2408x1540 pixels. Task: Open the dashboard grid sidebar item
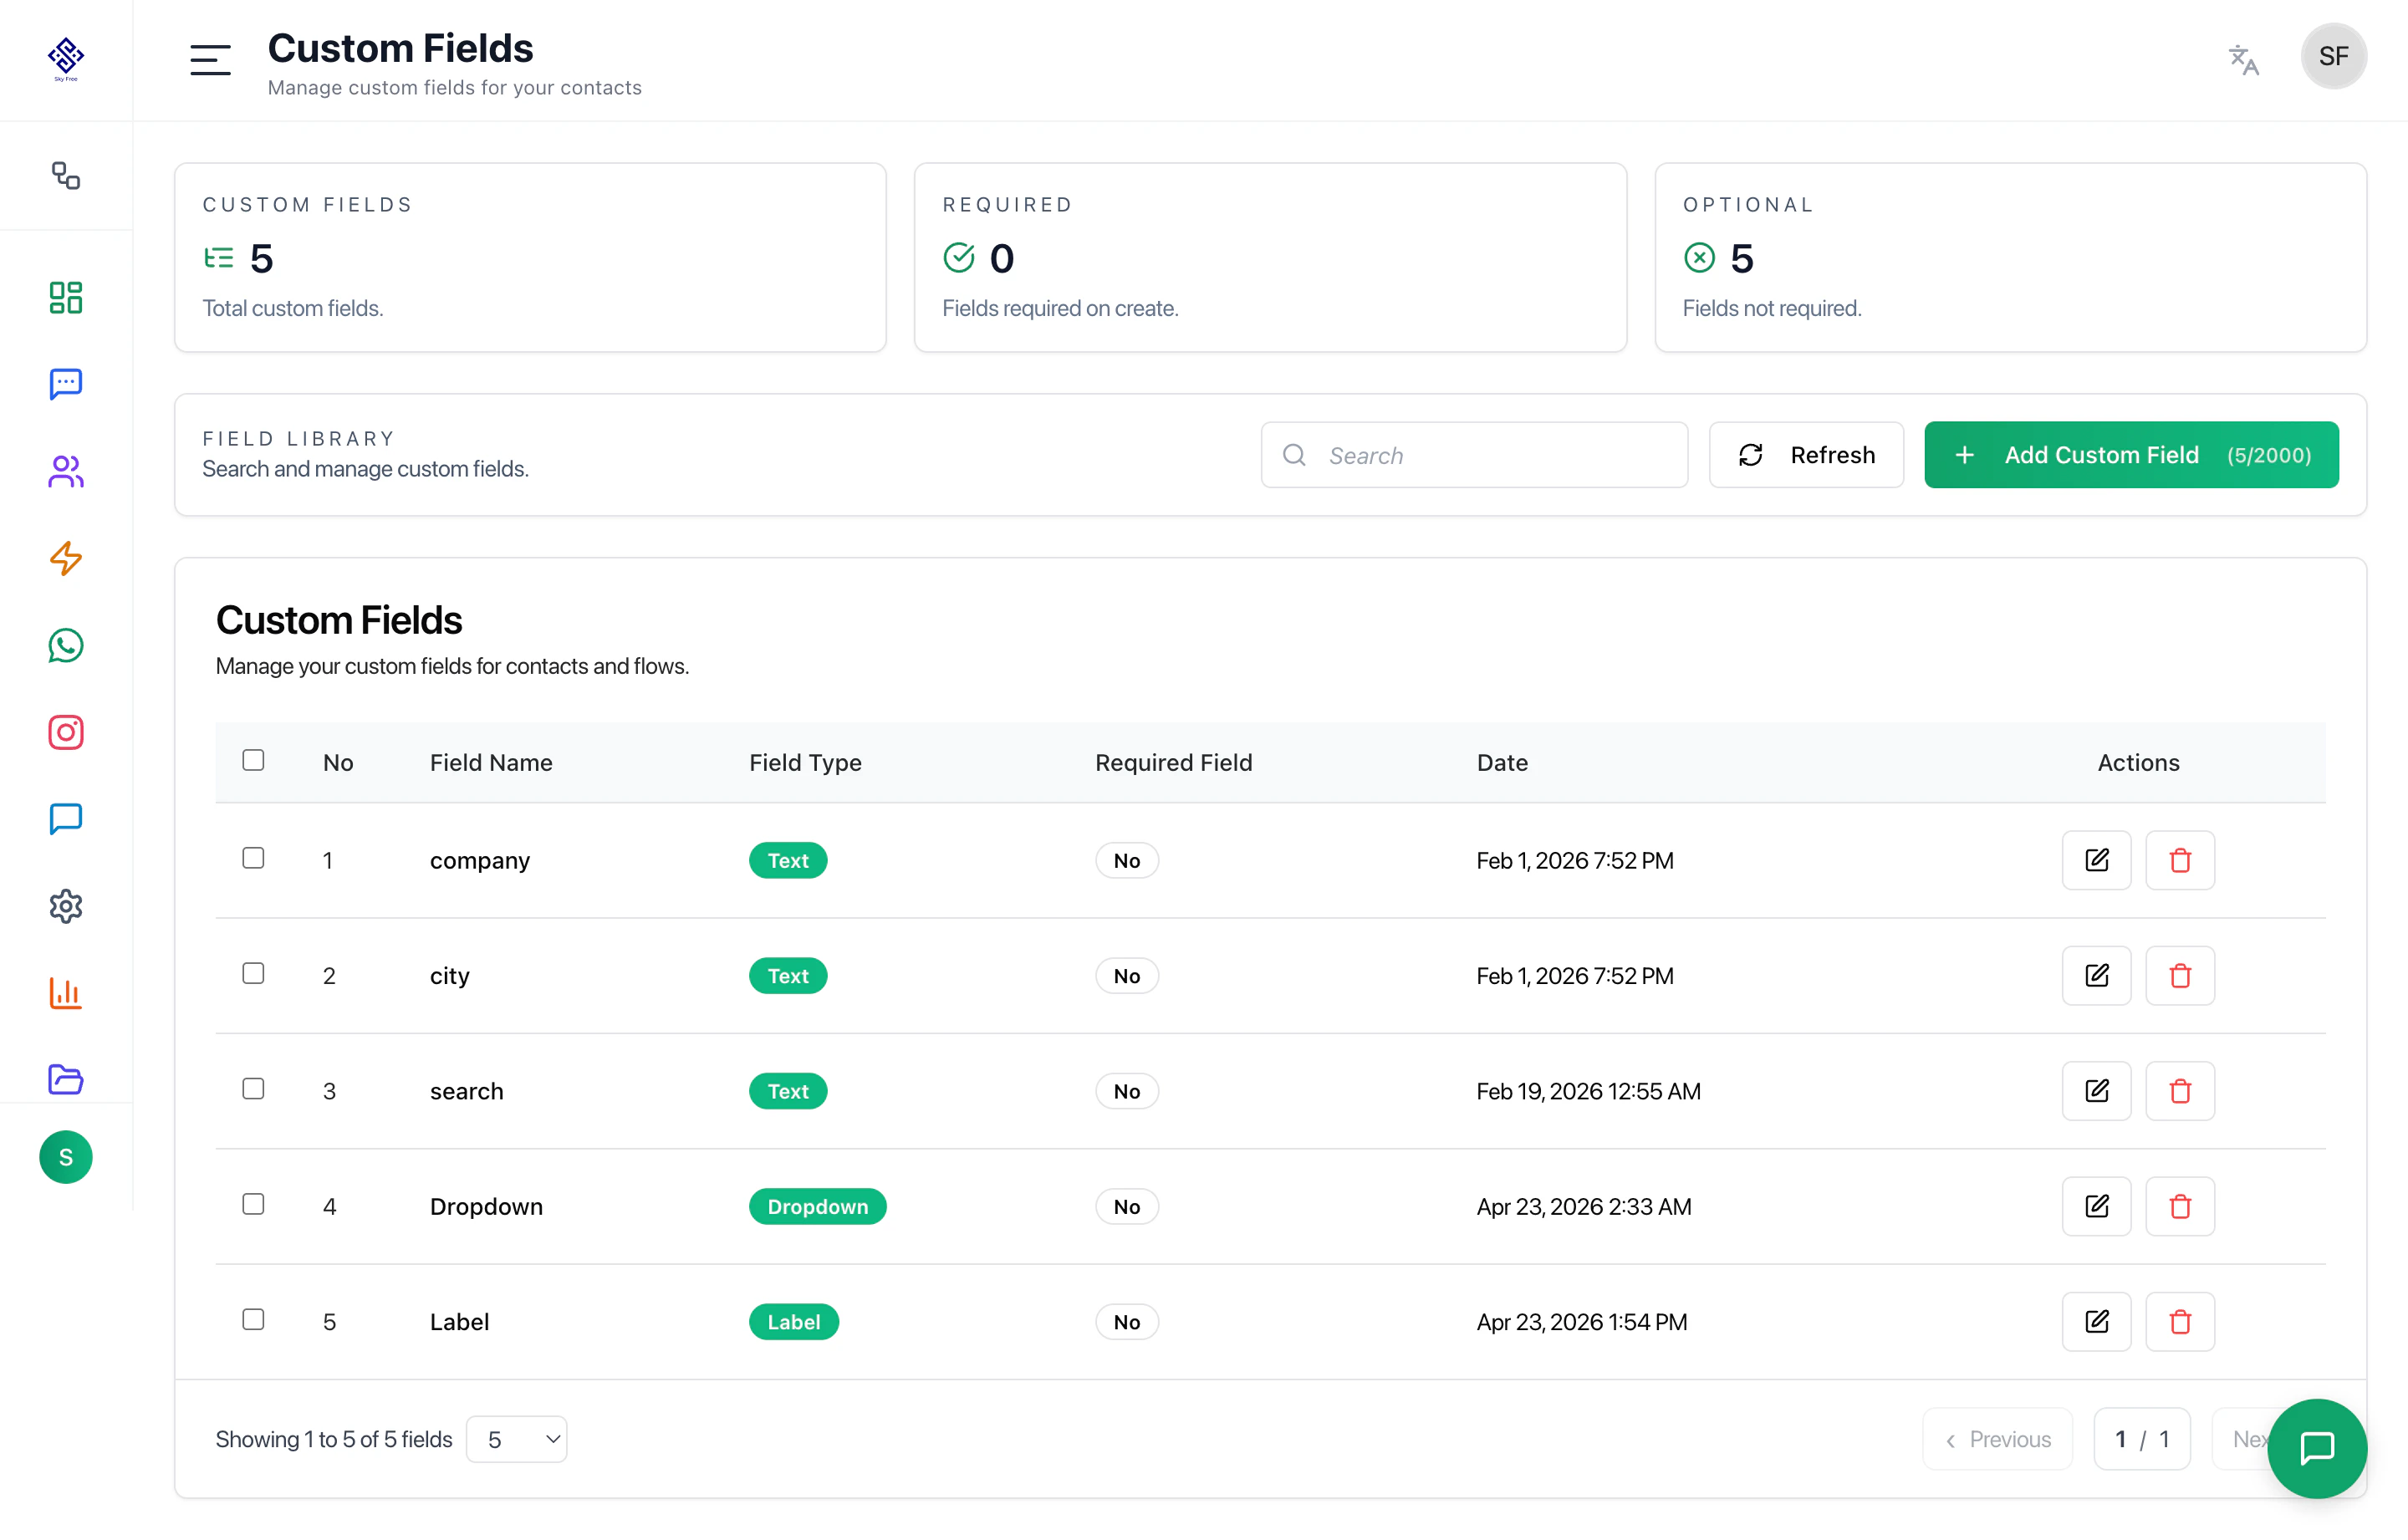pyautogui.click(x=66, y=297)
